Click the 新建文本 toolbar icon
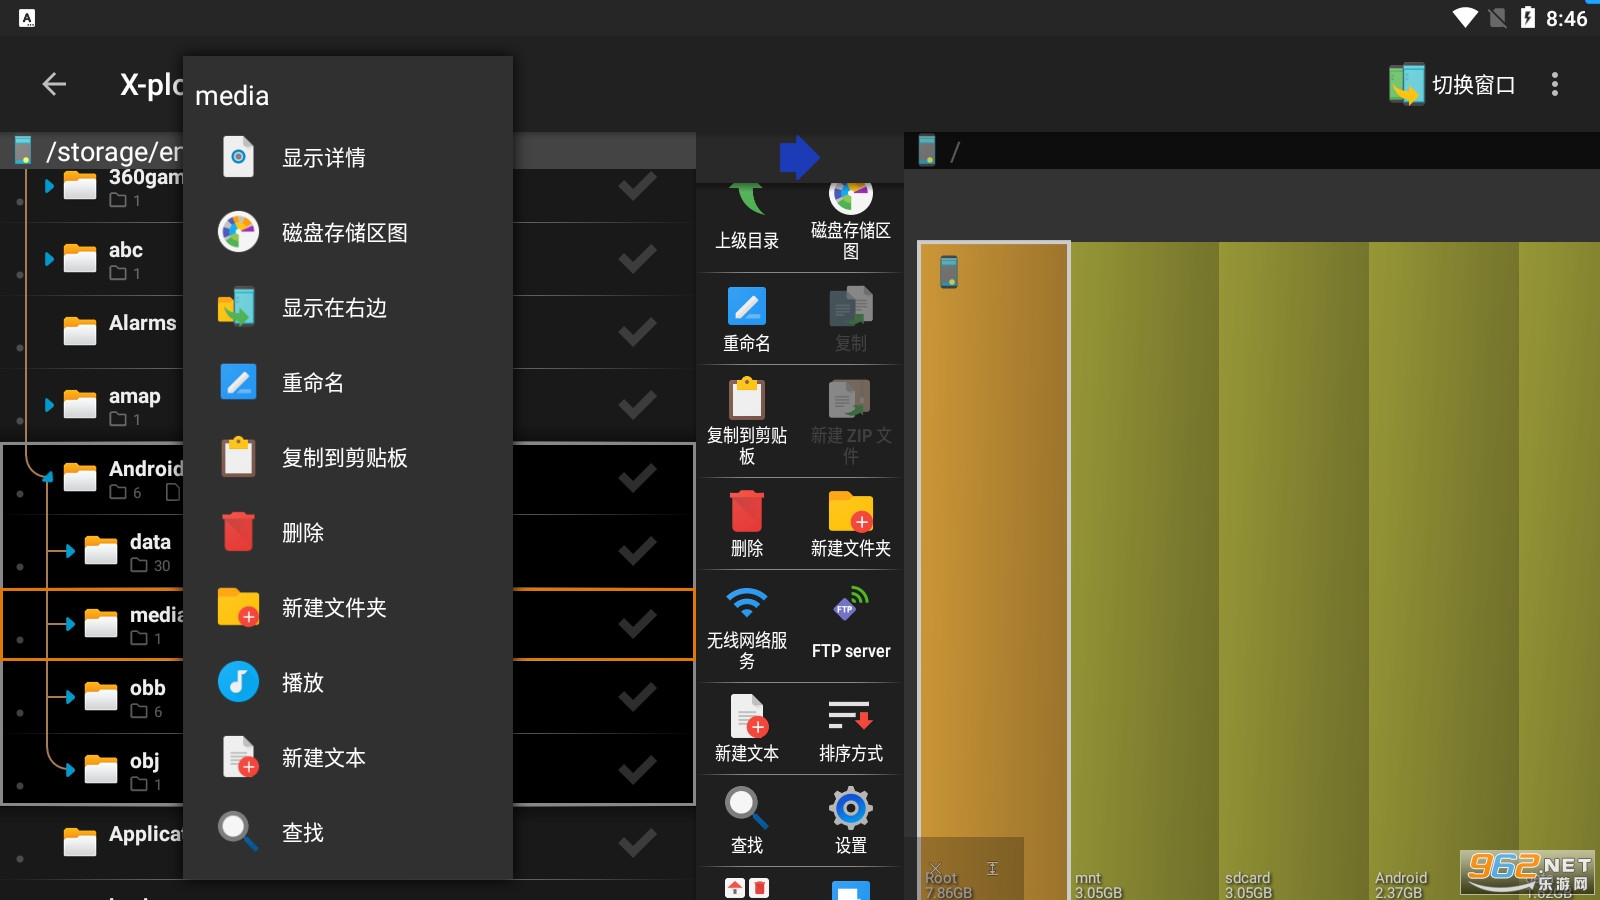 tap(747, 730)
